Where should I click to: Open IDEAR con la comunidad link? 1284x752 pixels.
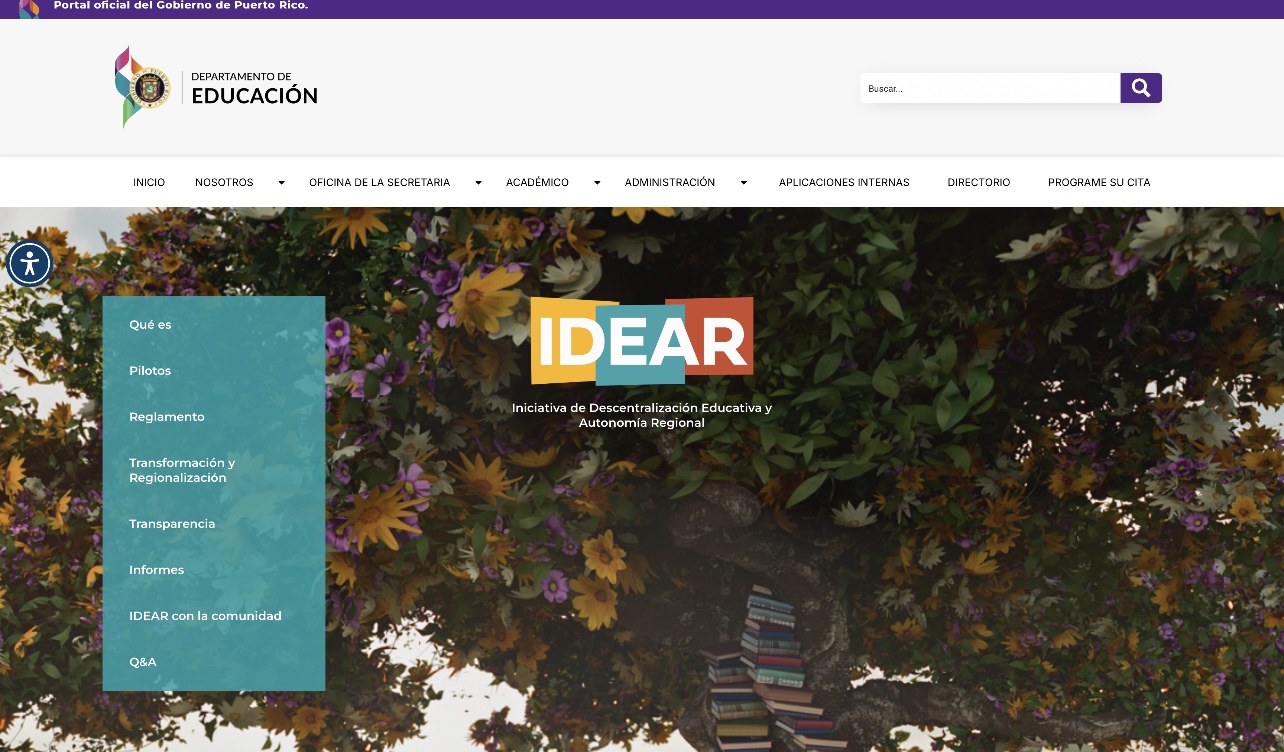[205, 616]
